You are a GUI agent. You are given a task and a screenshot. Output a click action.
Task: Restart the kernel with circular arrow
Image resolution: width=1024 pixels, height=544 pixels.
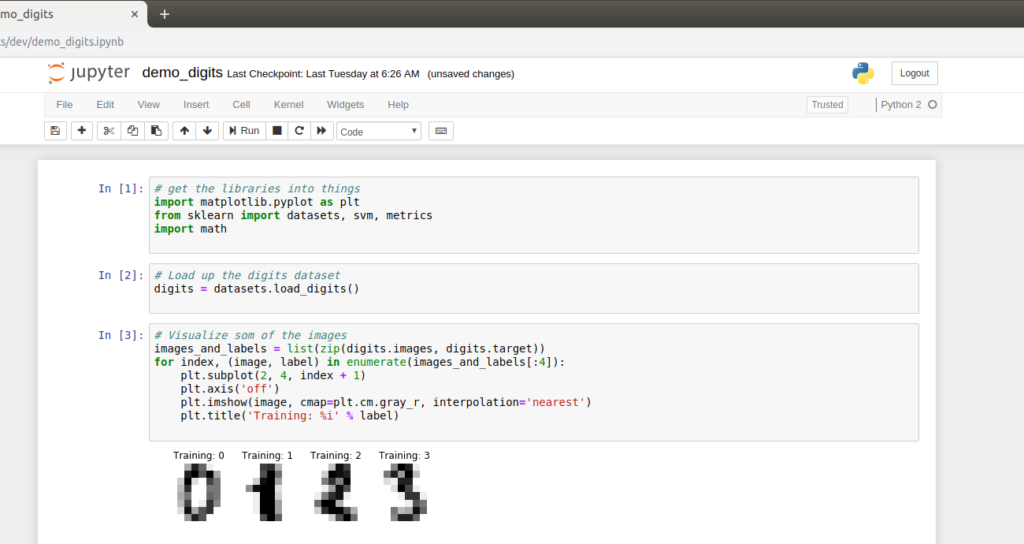(x=299, y=131)
